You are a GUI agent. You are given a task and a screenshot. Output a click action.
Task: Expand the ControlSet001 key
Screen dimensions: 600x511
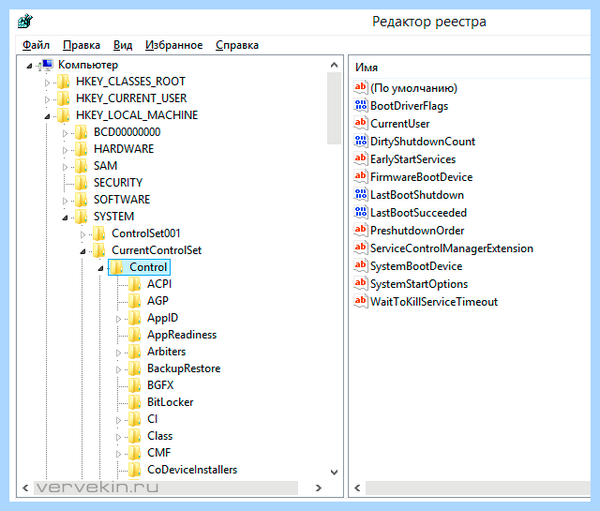(83, 234)
